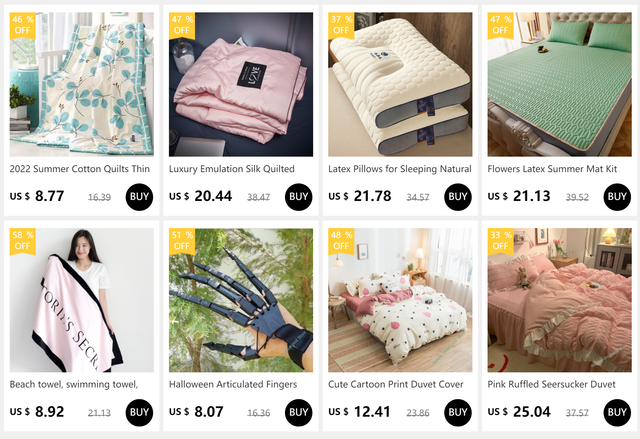Open the latex pillows product image
The width and height of the screenshot is (640, 439).
point(400,84)
